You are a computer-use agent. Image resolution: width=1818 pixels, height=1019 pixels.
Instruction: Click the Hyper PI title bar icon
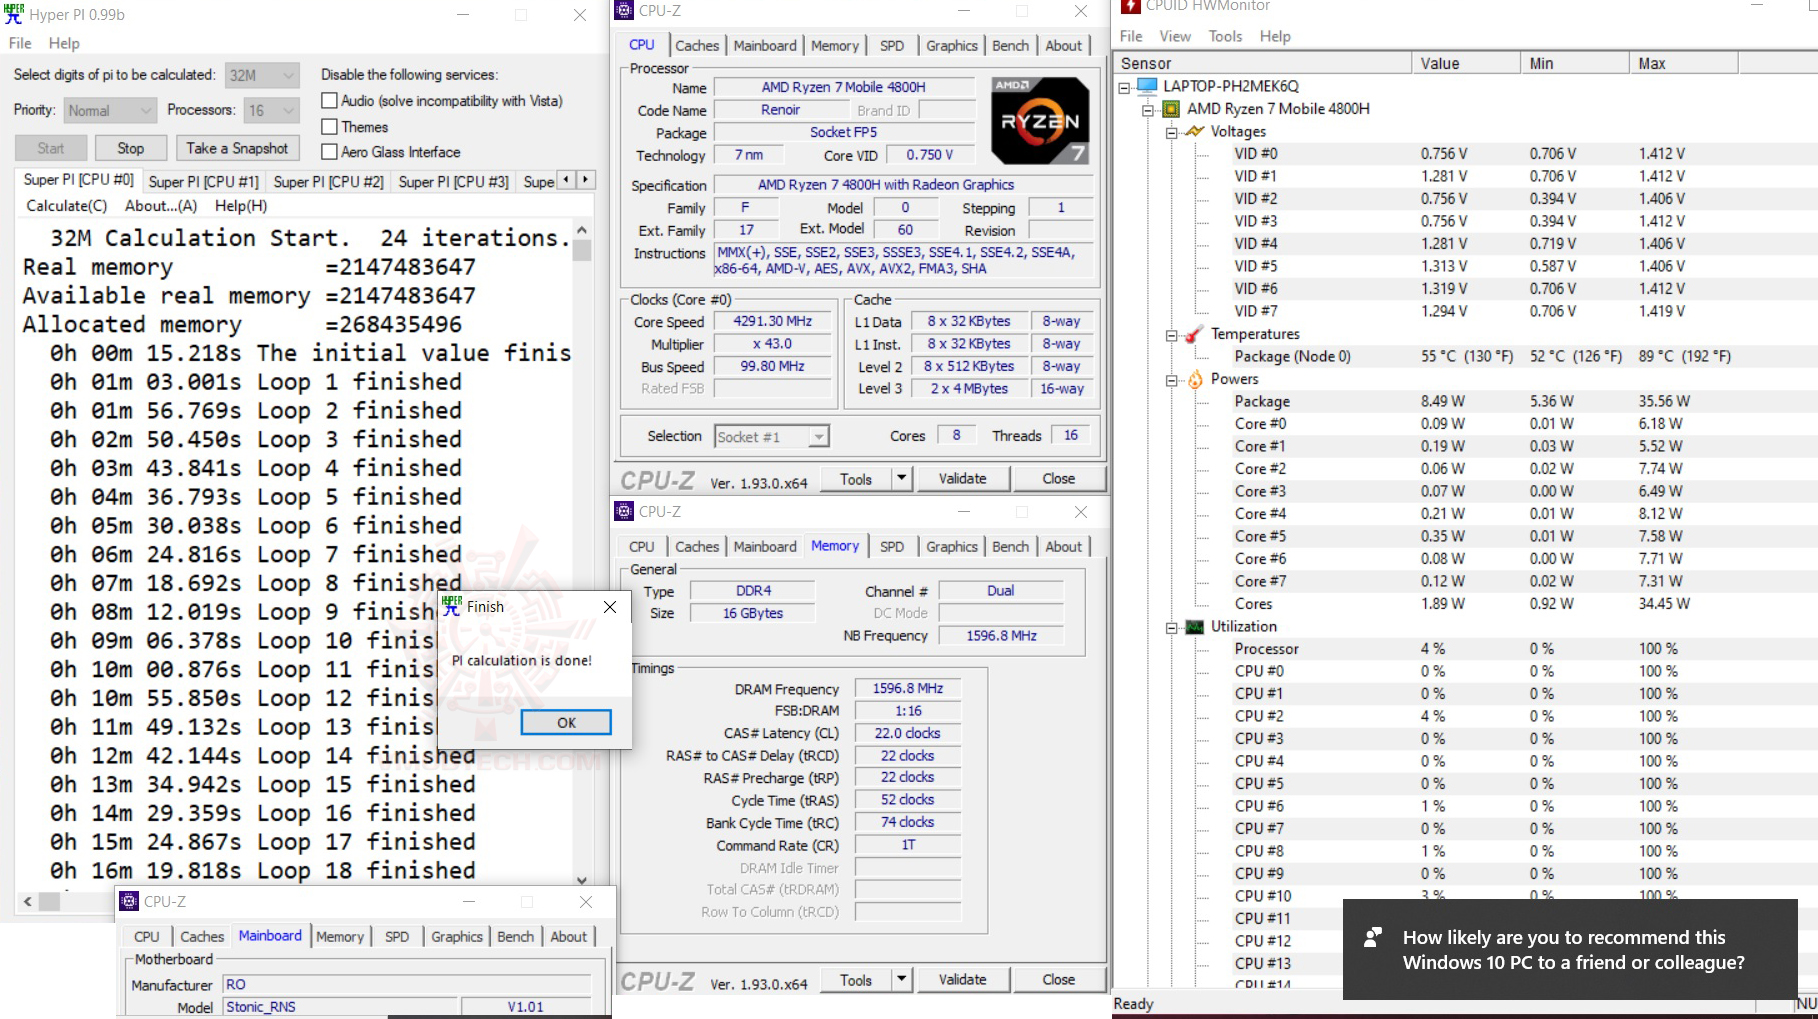(14, 14)
